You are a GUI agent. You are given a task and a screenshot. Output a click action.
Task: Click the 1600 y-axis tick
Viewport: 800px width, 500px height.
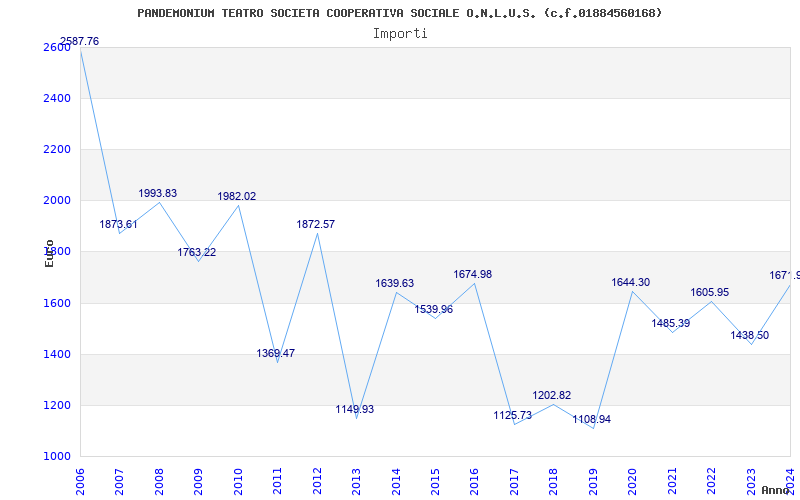(x=55, y=303)
